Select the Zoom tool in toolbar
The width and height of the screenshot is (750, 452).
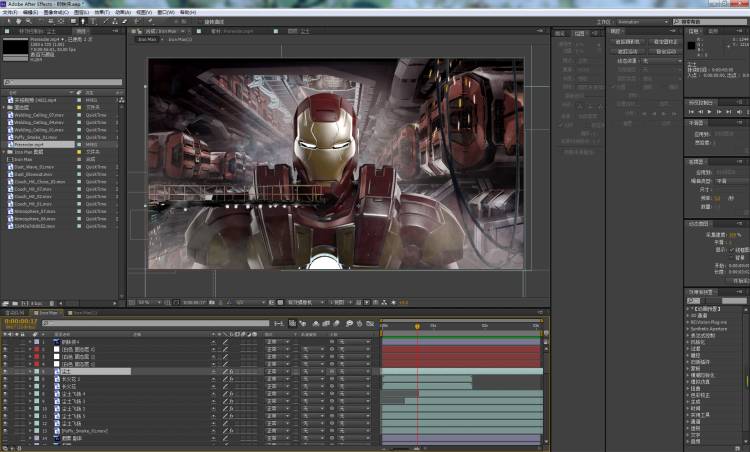pyautogui.click(x=27, y=21)
